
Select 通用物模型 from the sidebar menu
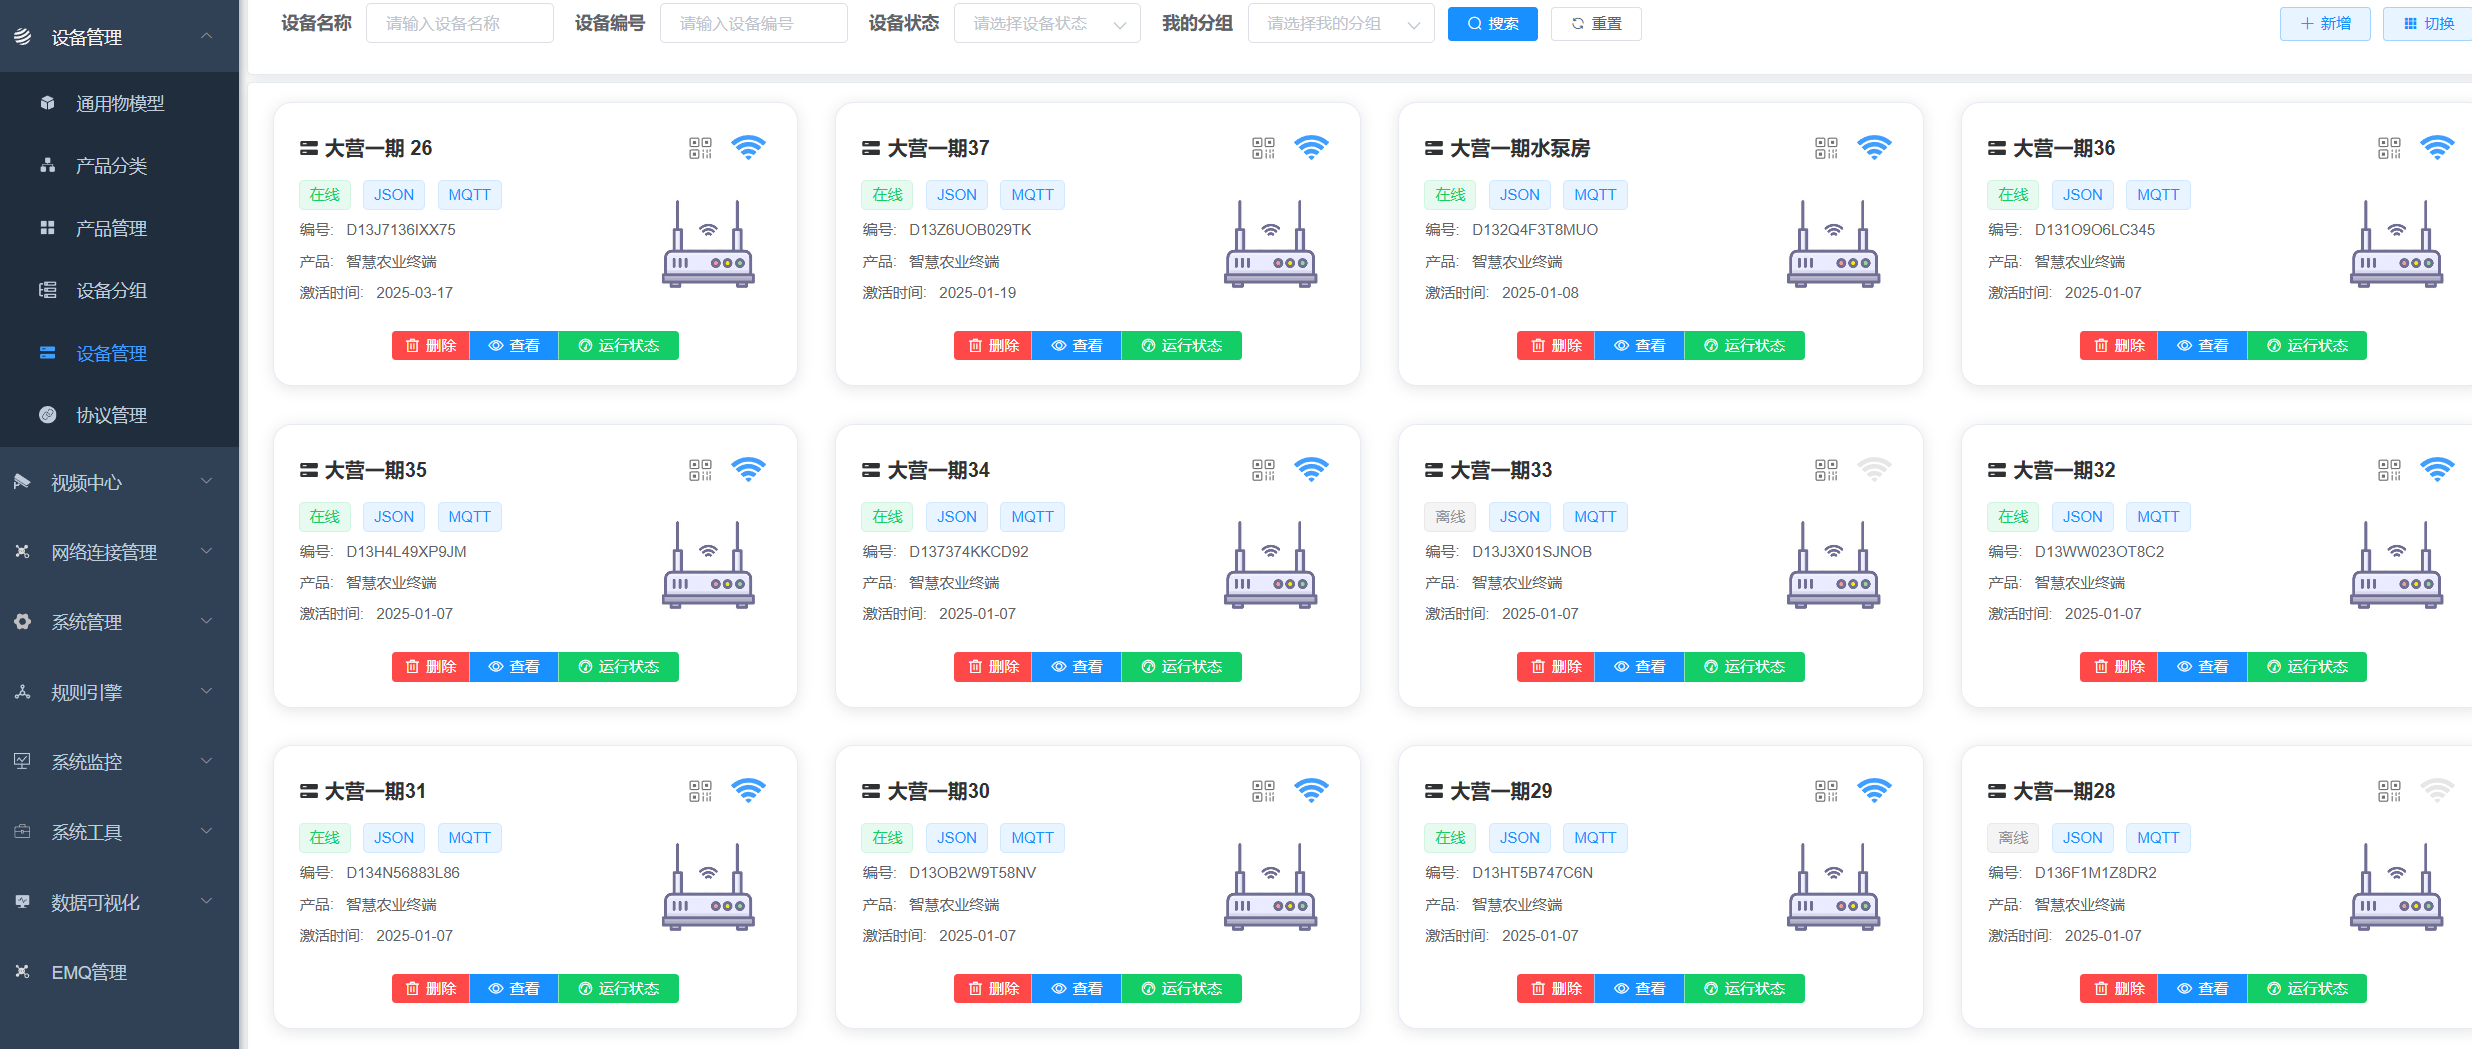[119, 102]
